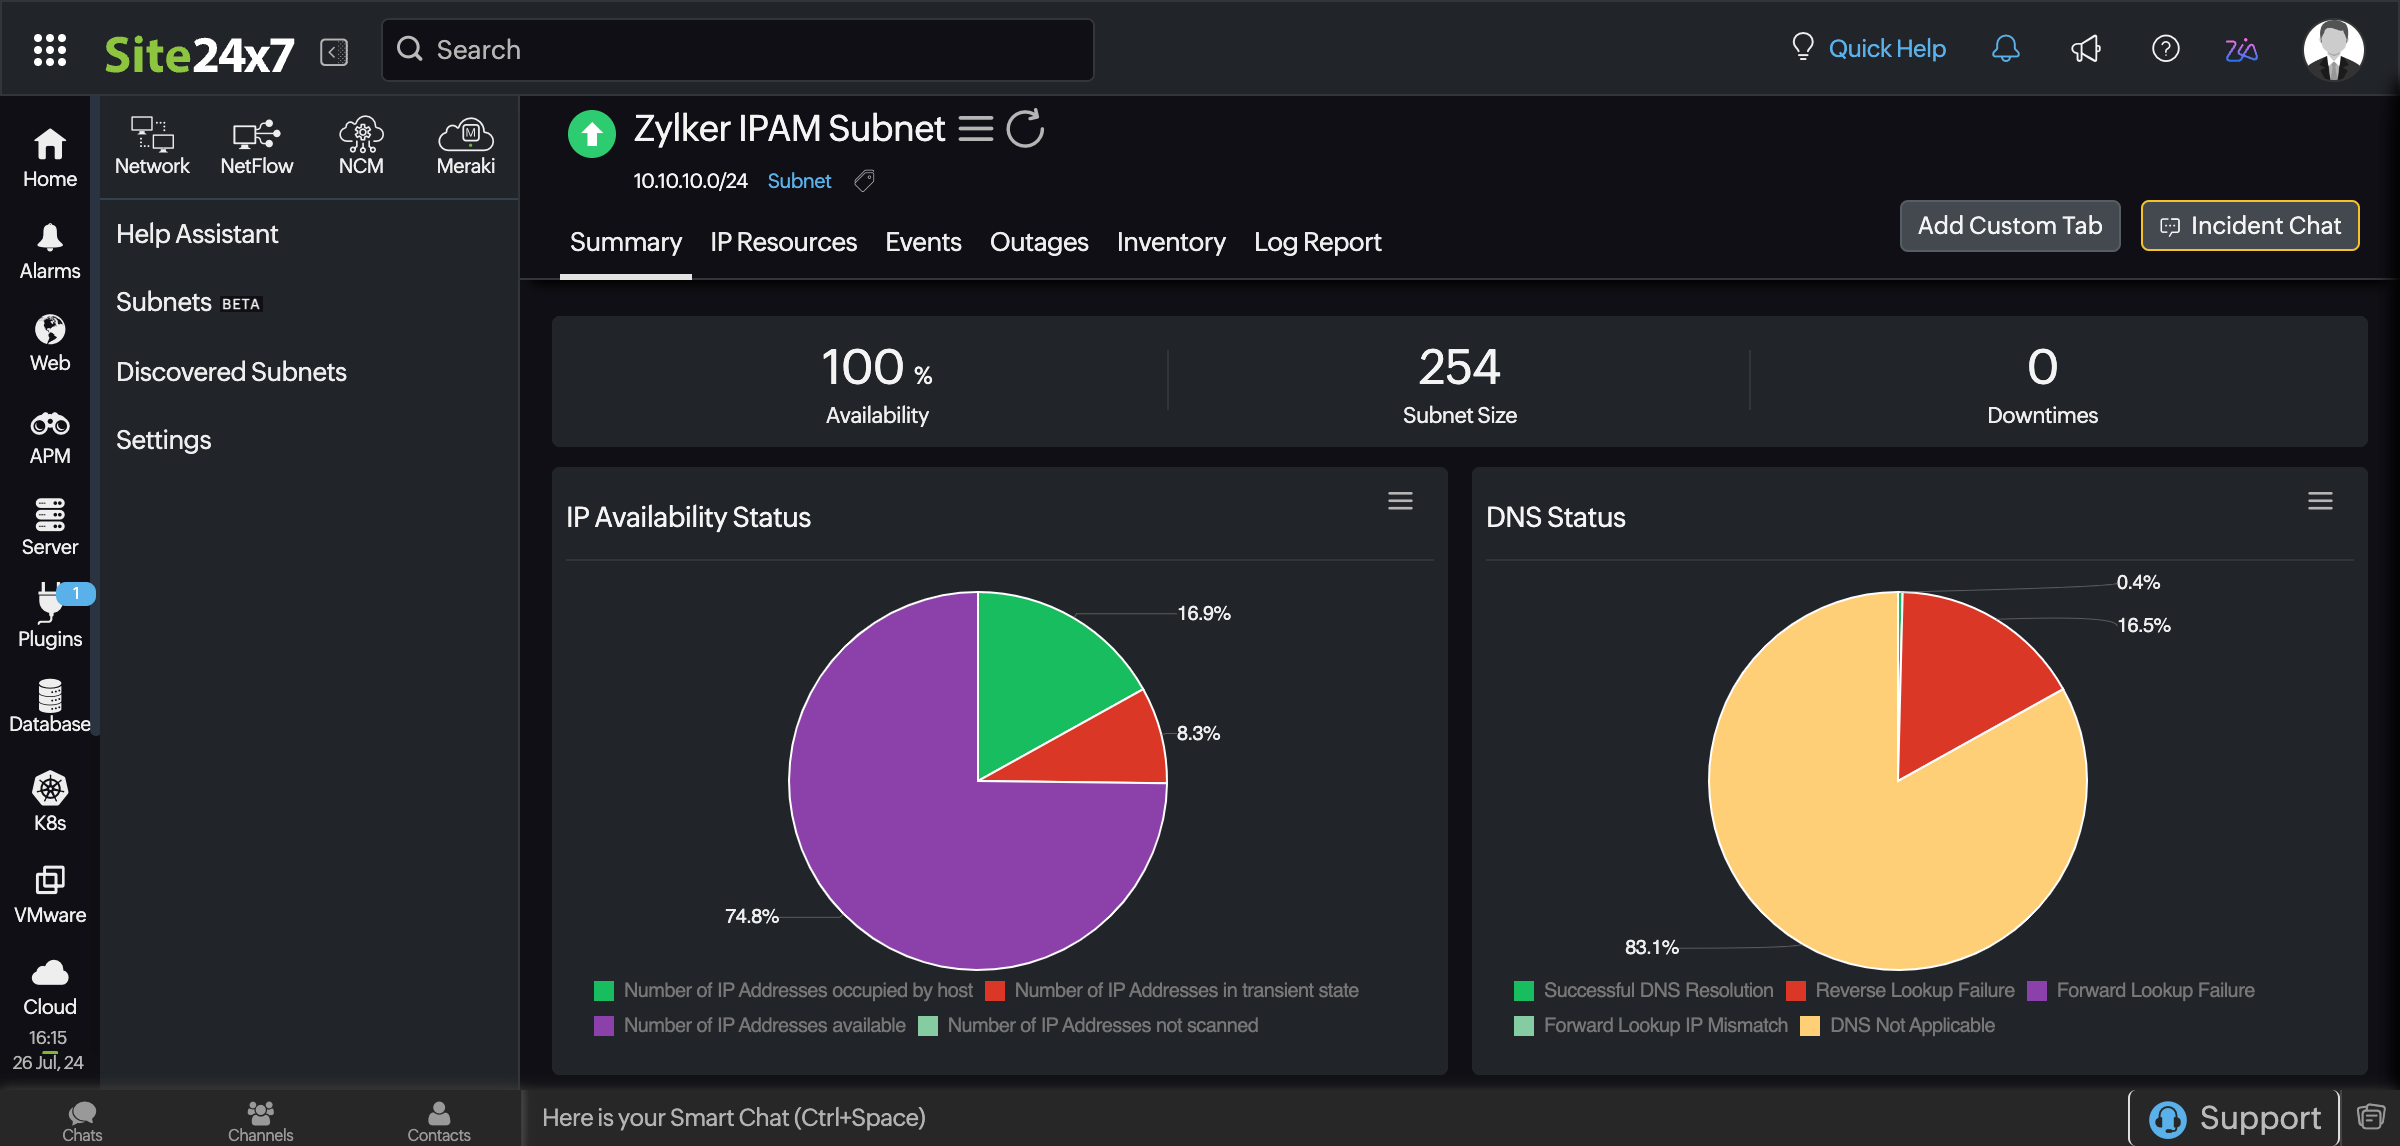Open the Outages tab
The width and height of the screenshot is (2400, 1146).
coord(1039,242)
